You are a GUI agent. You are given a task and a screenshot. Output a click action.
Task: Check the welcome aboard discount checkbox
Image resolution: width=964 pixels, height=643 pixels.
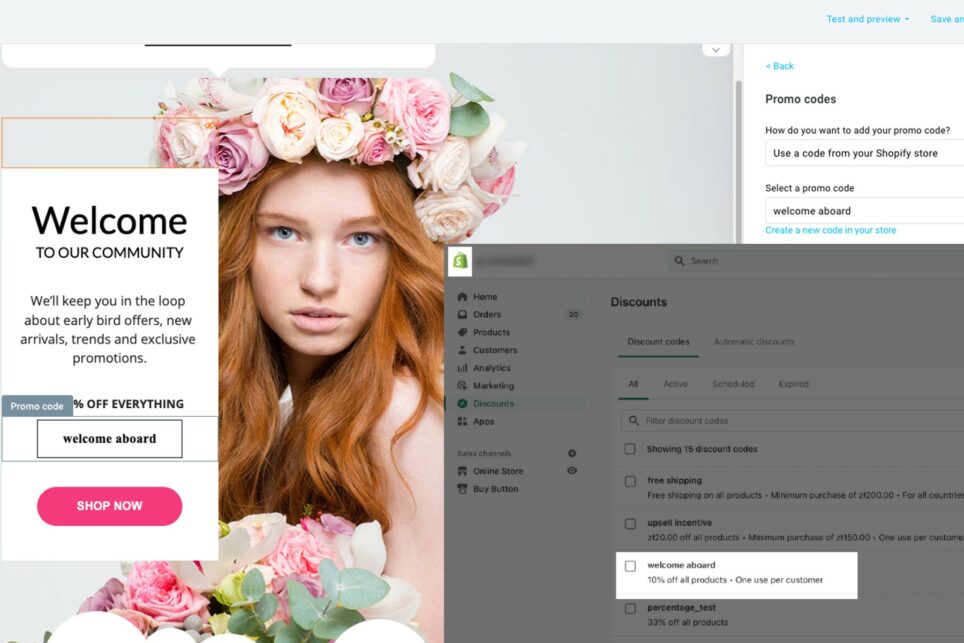point(630,565)
